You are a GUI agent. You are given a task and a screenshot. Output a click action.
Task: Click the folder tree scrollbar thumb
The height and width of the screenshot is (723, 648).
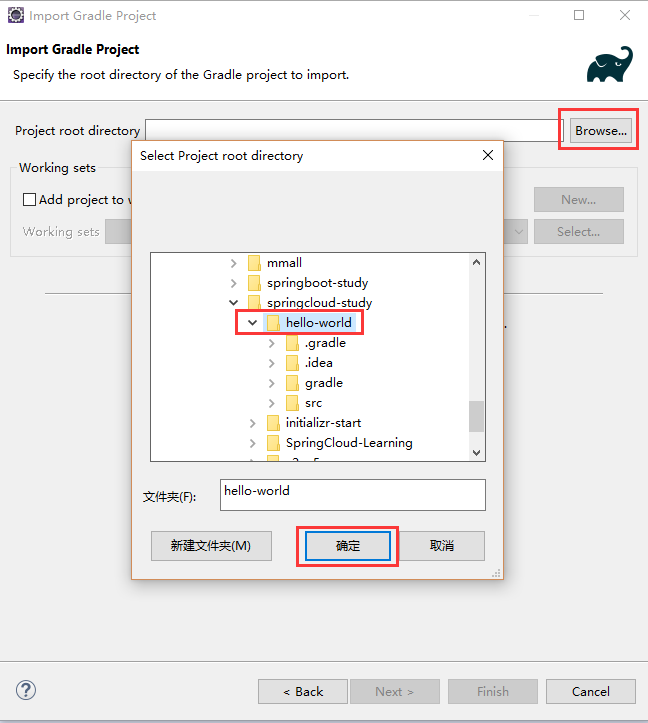click(x=476, y=416)
